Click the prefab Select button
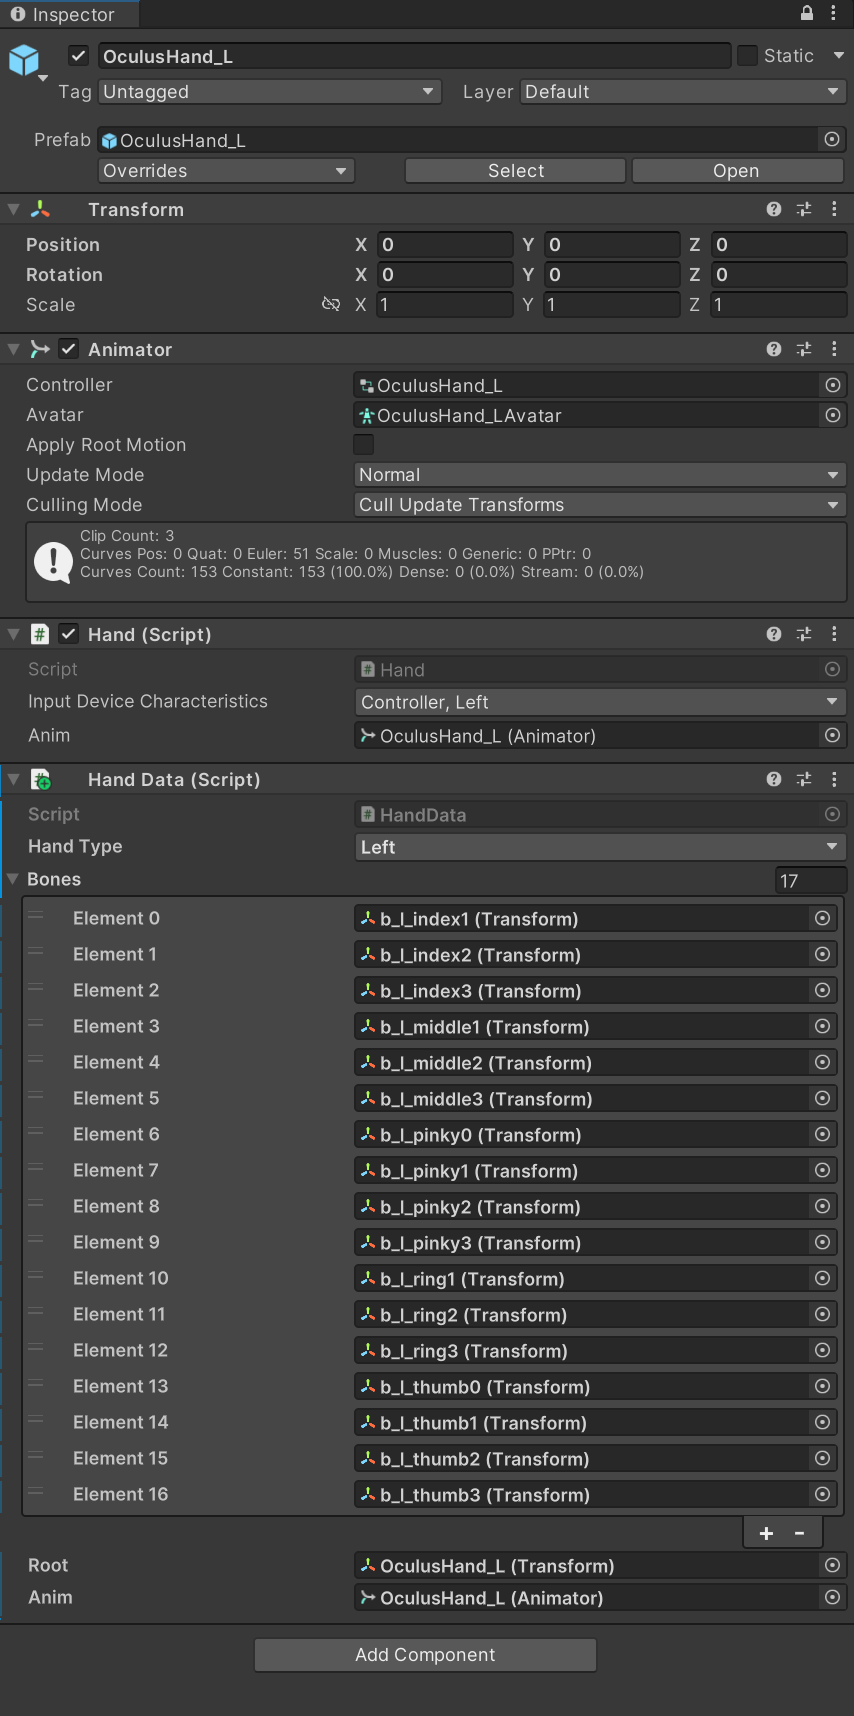 pyautogui.click(x=516, y=171)
